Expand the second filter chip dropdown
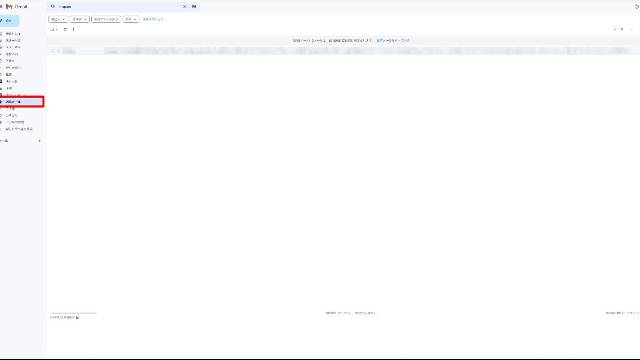The image size is (640, 360). point(80,19)
